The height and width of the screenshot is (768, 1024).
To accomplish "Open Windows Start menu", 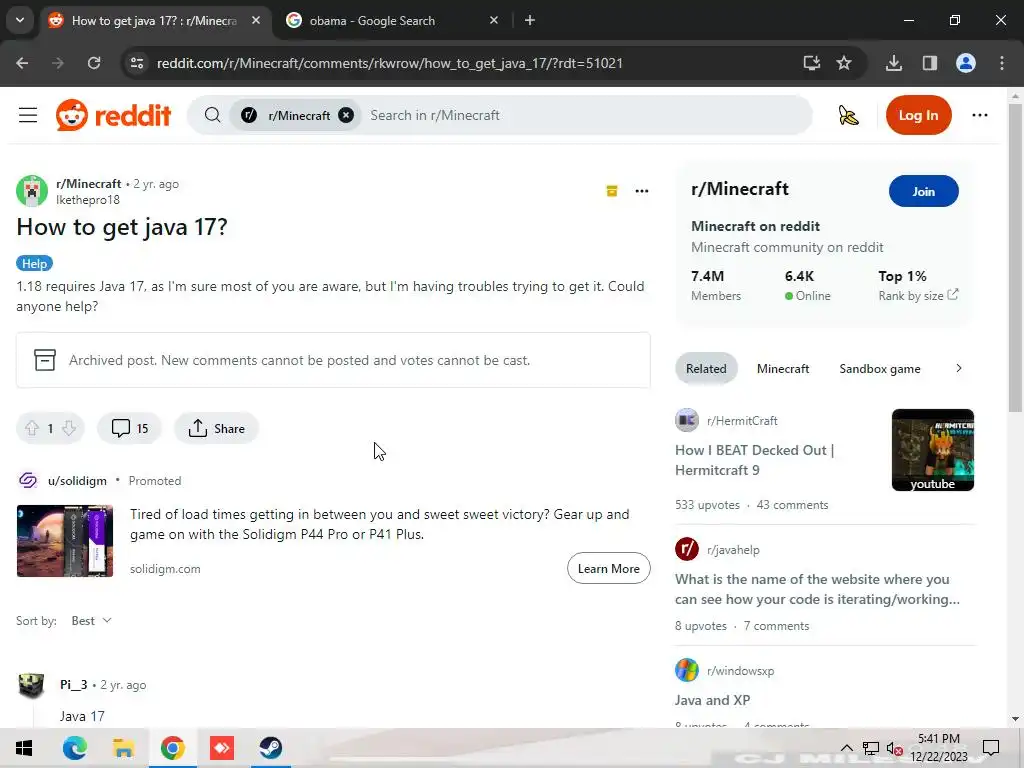I will (x=24, y=748).
